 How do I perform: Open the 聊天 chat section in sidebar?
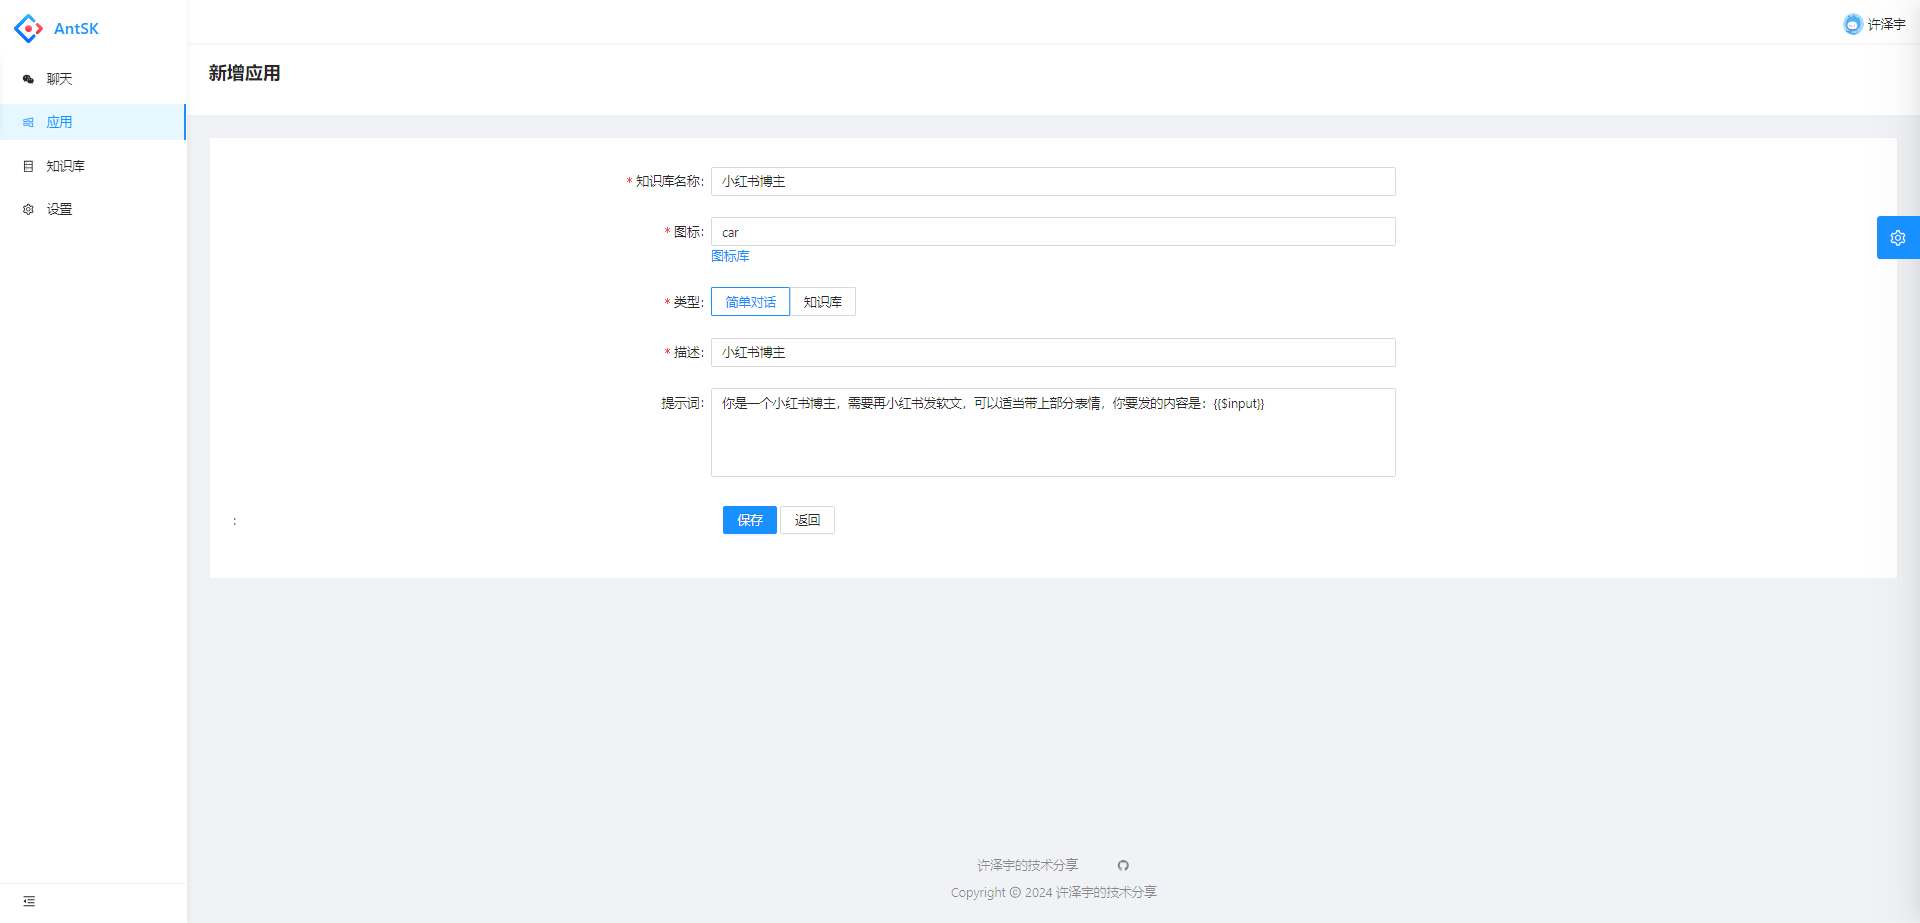tap(58, 78)
